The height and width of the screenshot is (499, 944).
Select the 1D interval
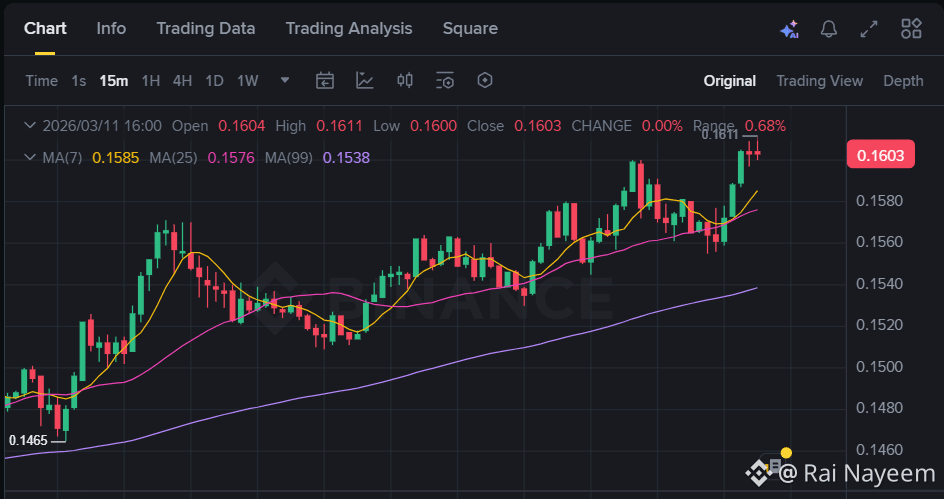[x=214, y=81]
